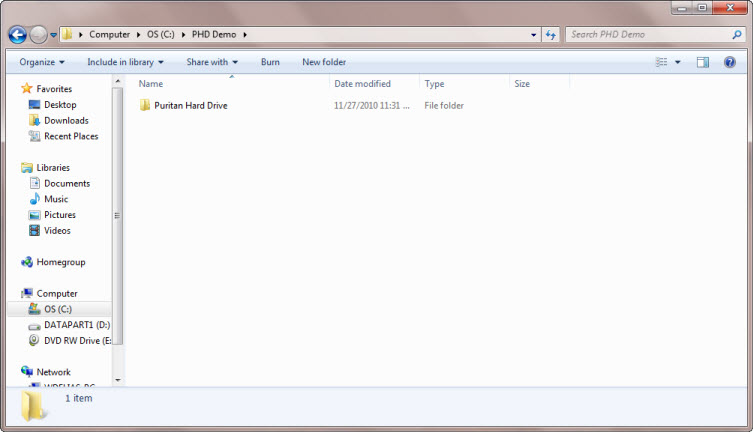Sort by the Type column header
753x432 pixels.
coord(434,84)
